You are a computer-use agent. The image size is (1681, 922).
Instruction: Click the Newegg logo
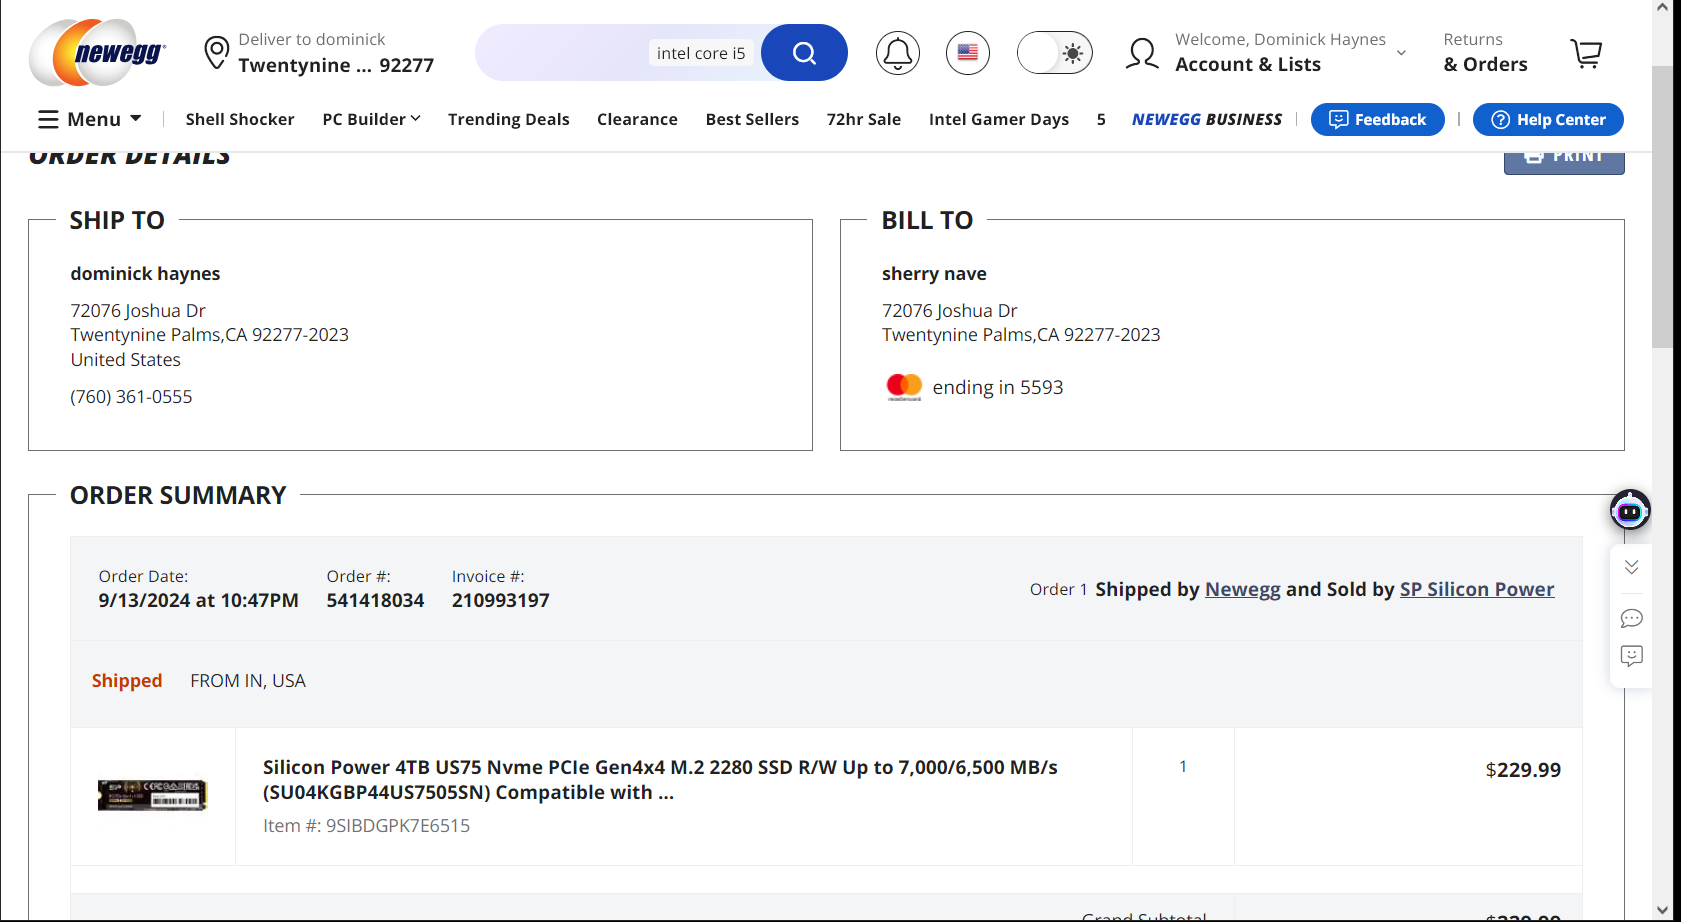(x=98, y=53)
